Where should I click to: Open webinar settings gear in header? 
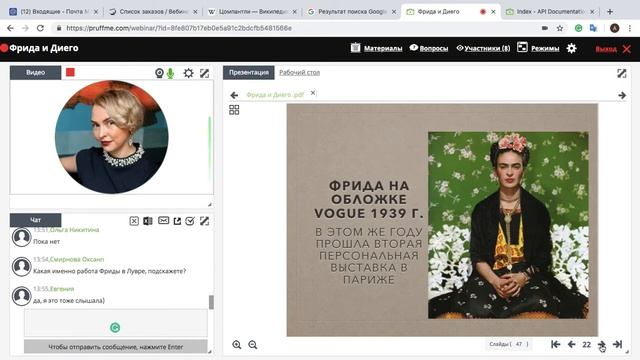tap(571, 48)
